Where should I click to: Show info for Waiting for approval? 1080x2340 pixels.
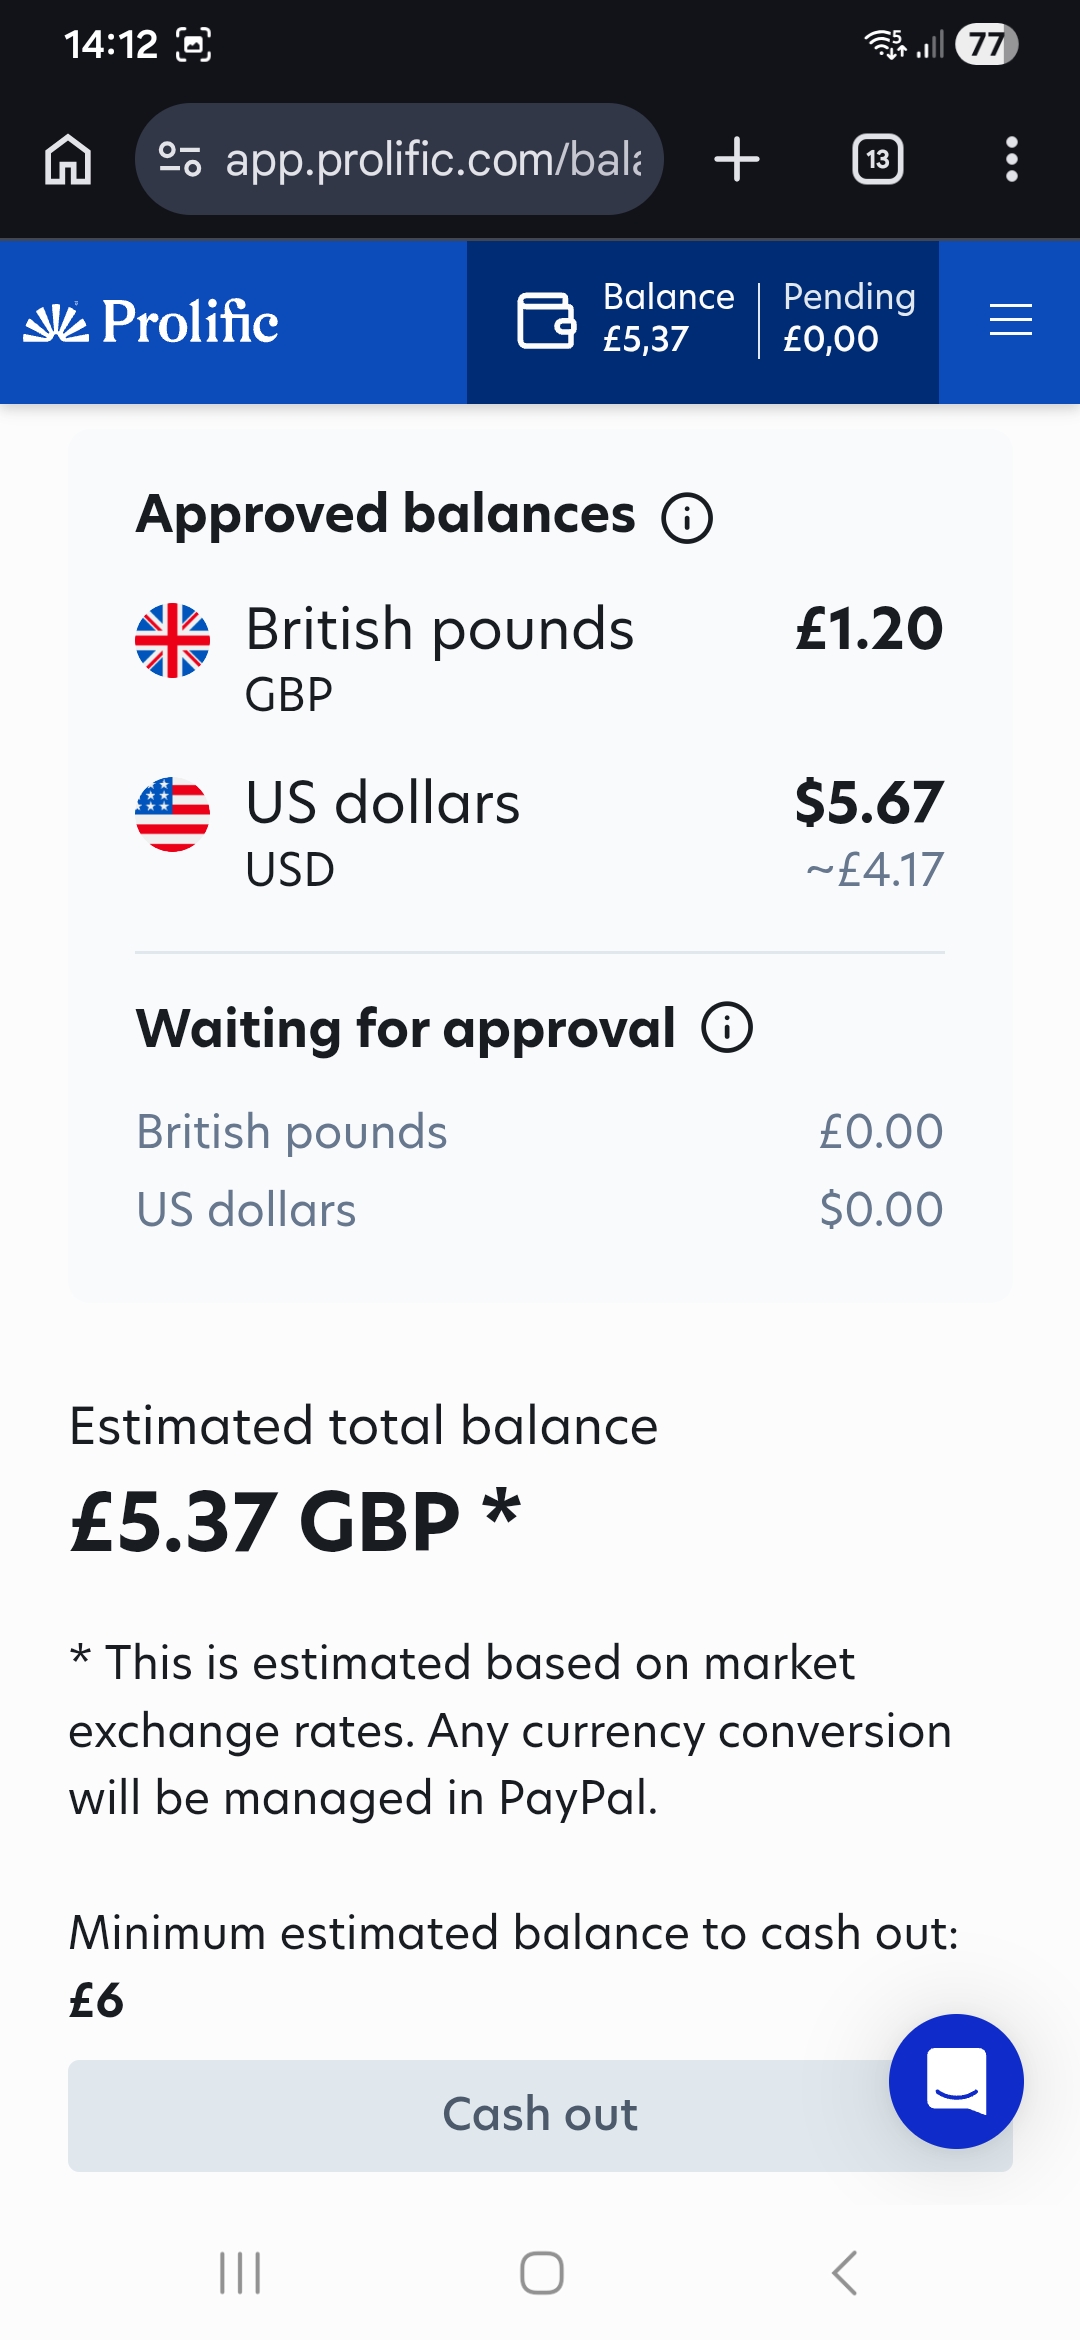(x=727, y=1028)
